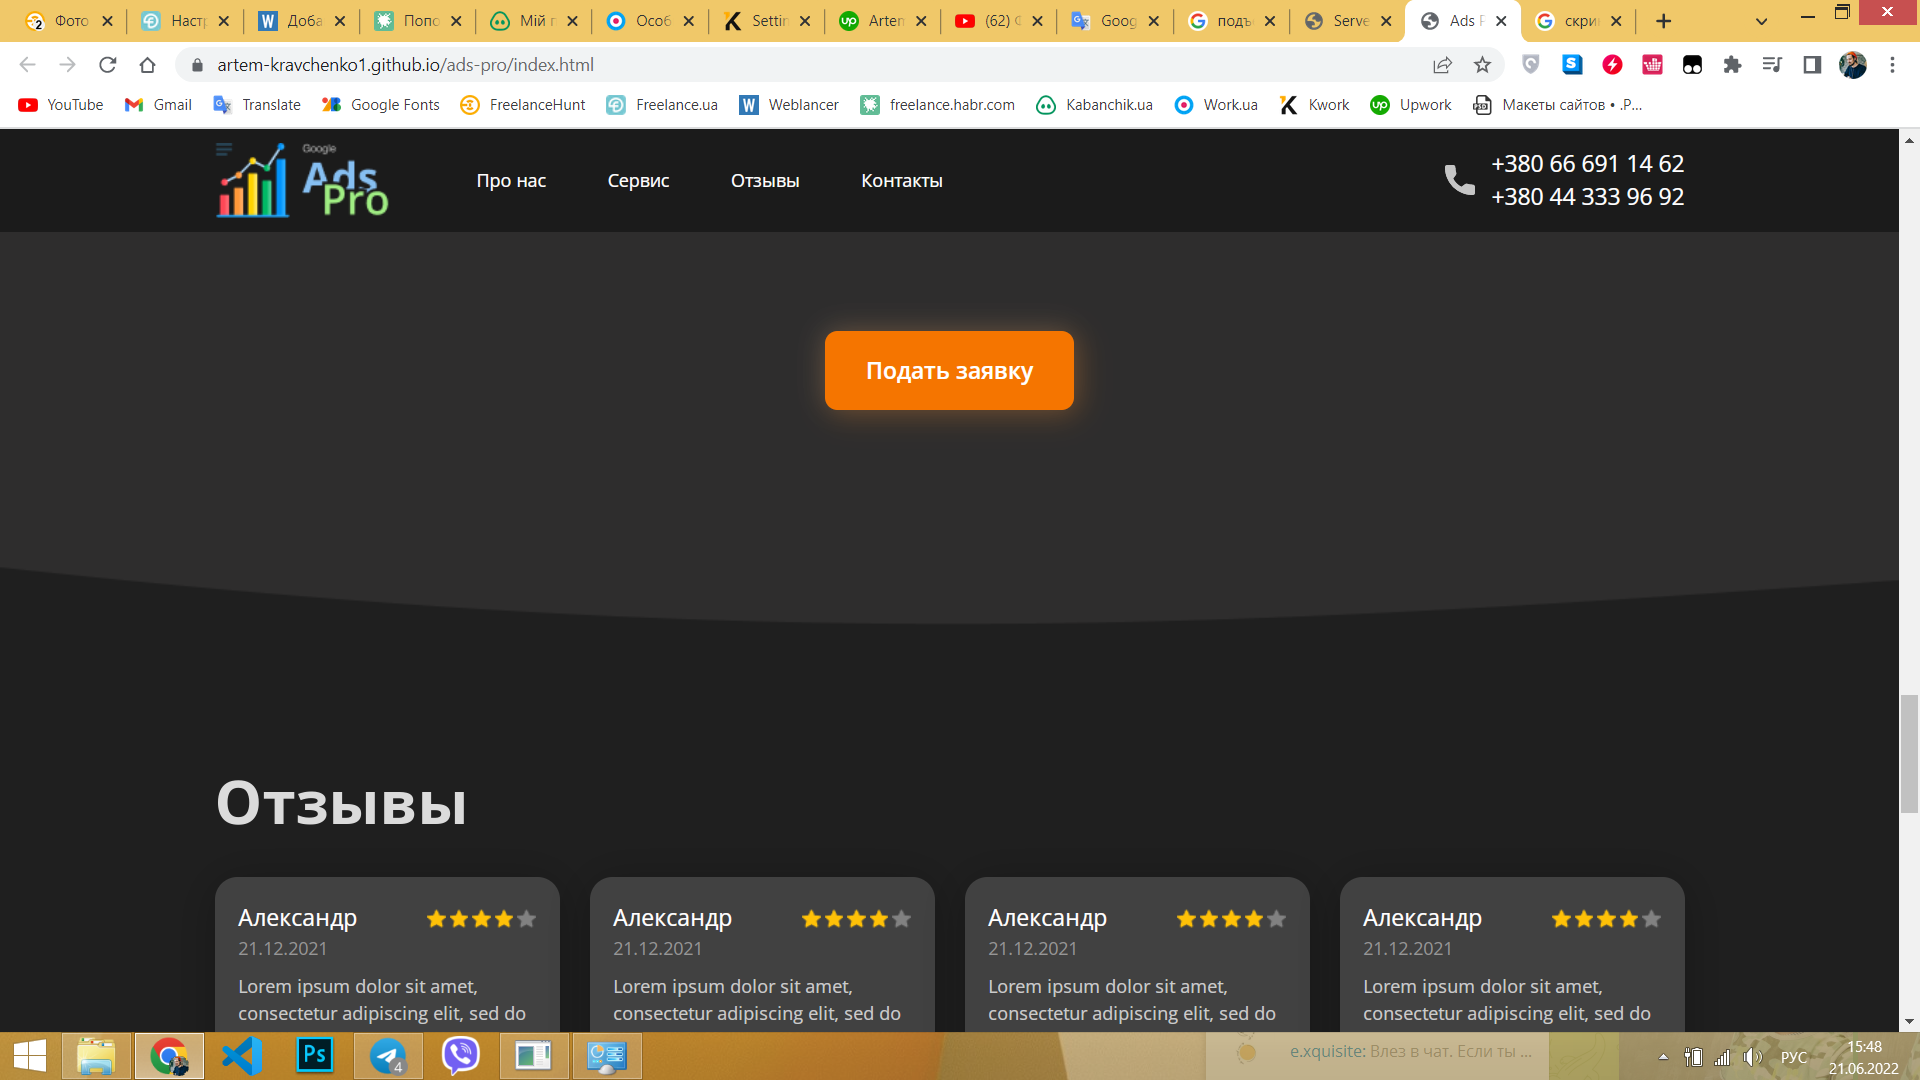Select Контакты in the navigation menu
Image resolution: width=1920 pixels, height=1080 pixels.
point(902,181)
